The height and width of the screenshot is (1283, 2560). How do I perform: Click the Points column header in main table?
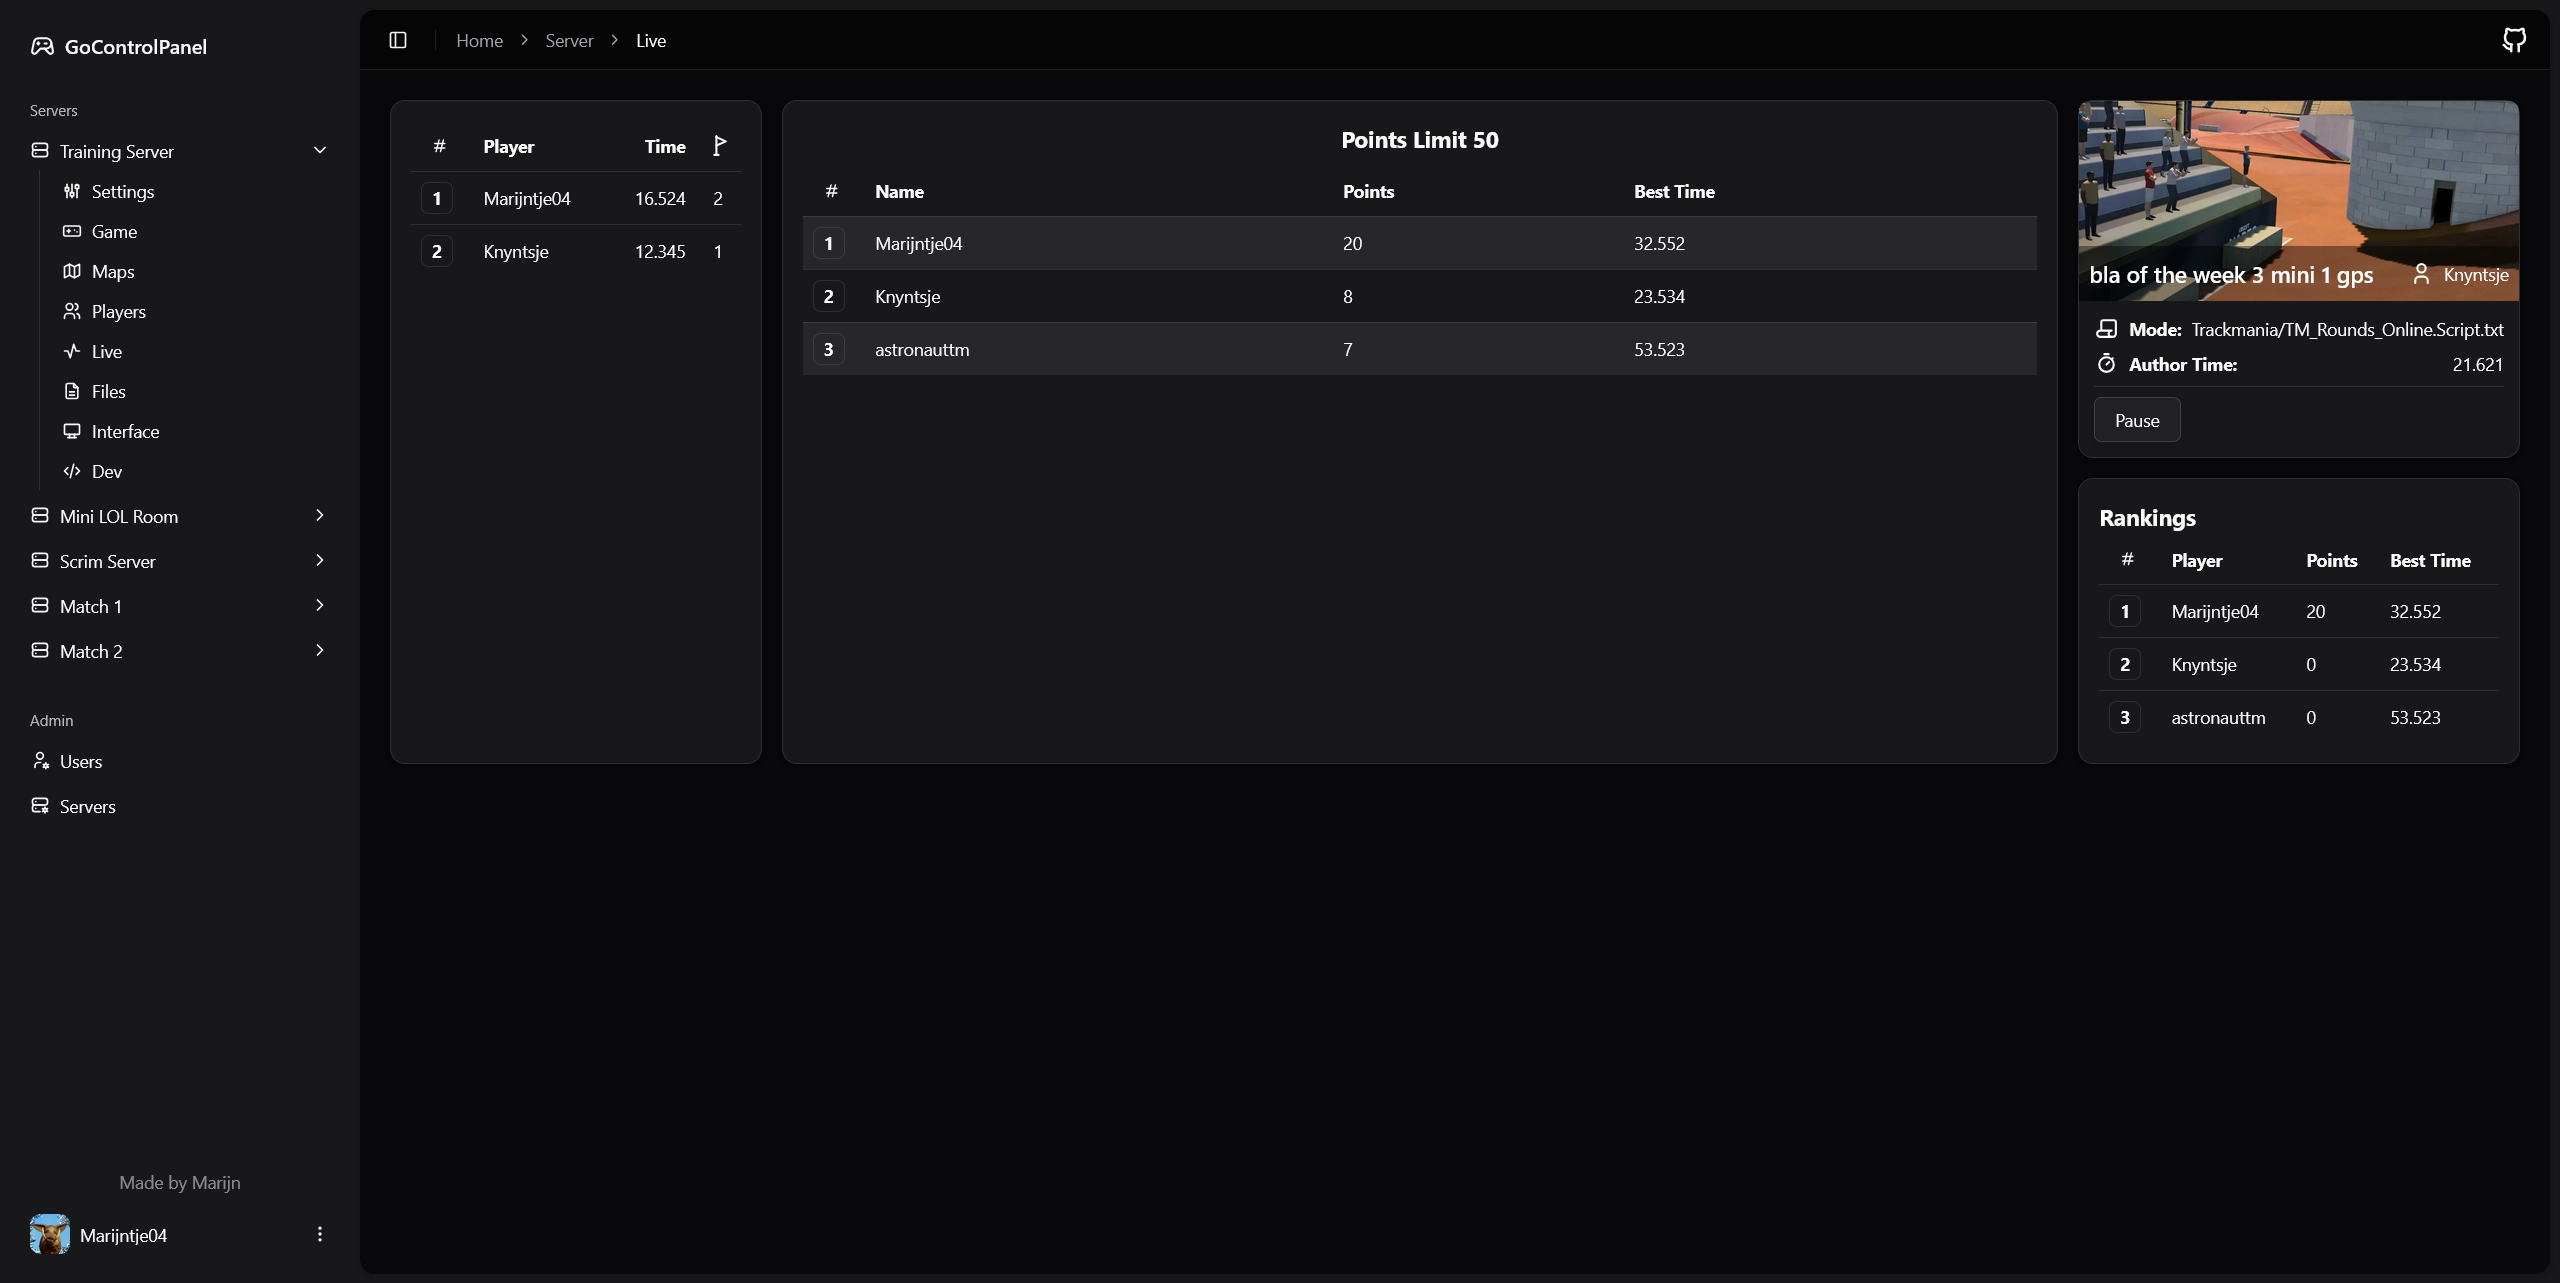coord(1368,191)
